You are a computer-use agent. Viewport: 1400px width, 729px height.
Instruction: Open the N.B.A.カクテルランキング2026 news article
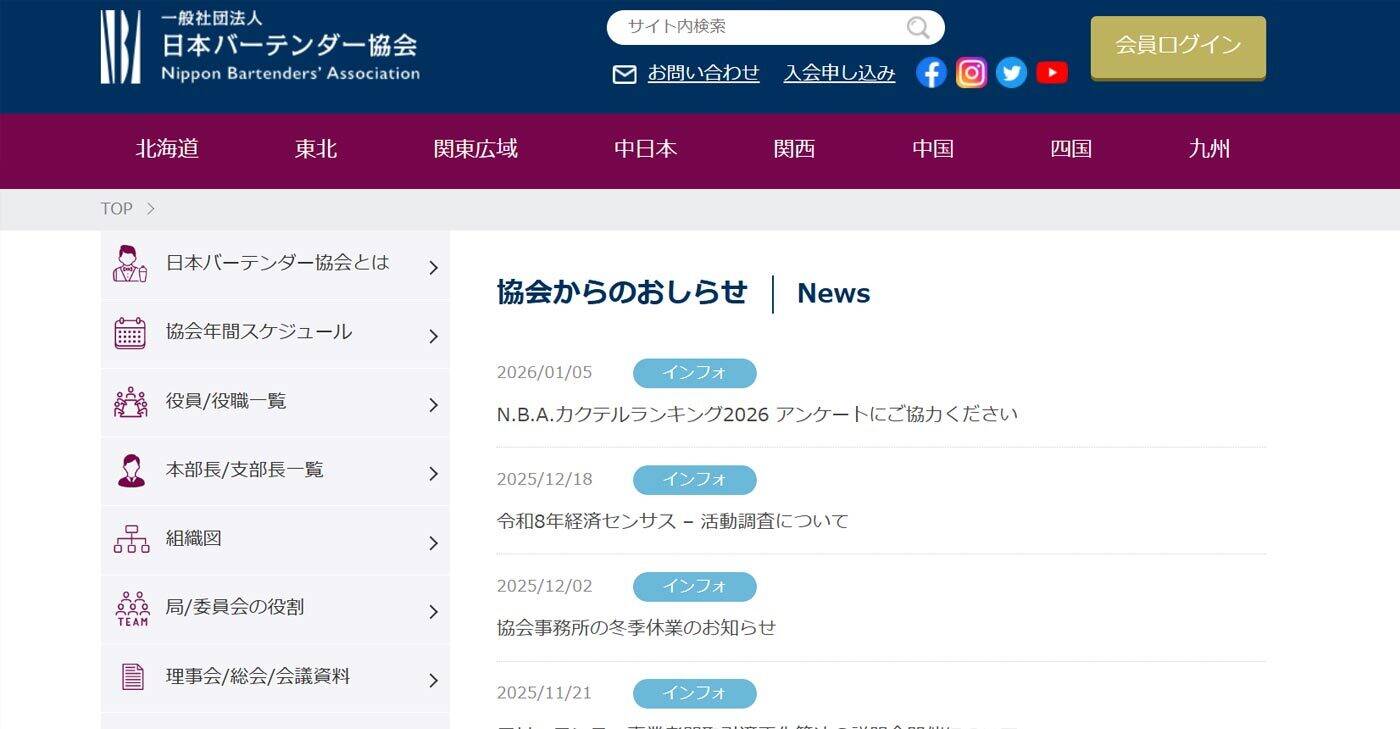756,414
